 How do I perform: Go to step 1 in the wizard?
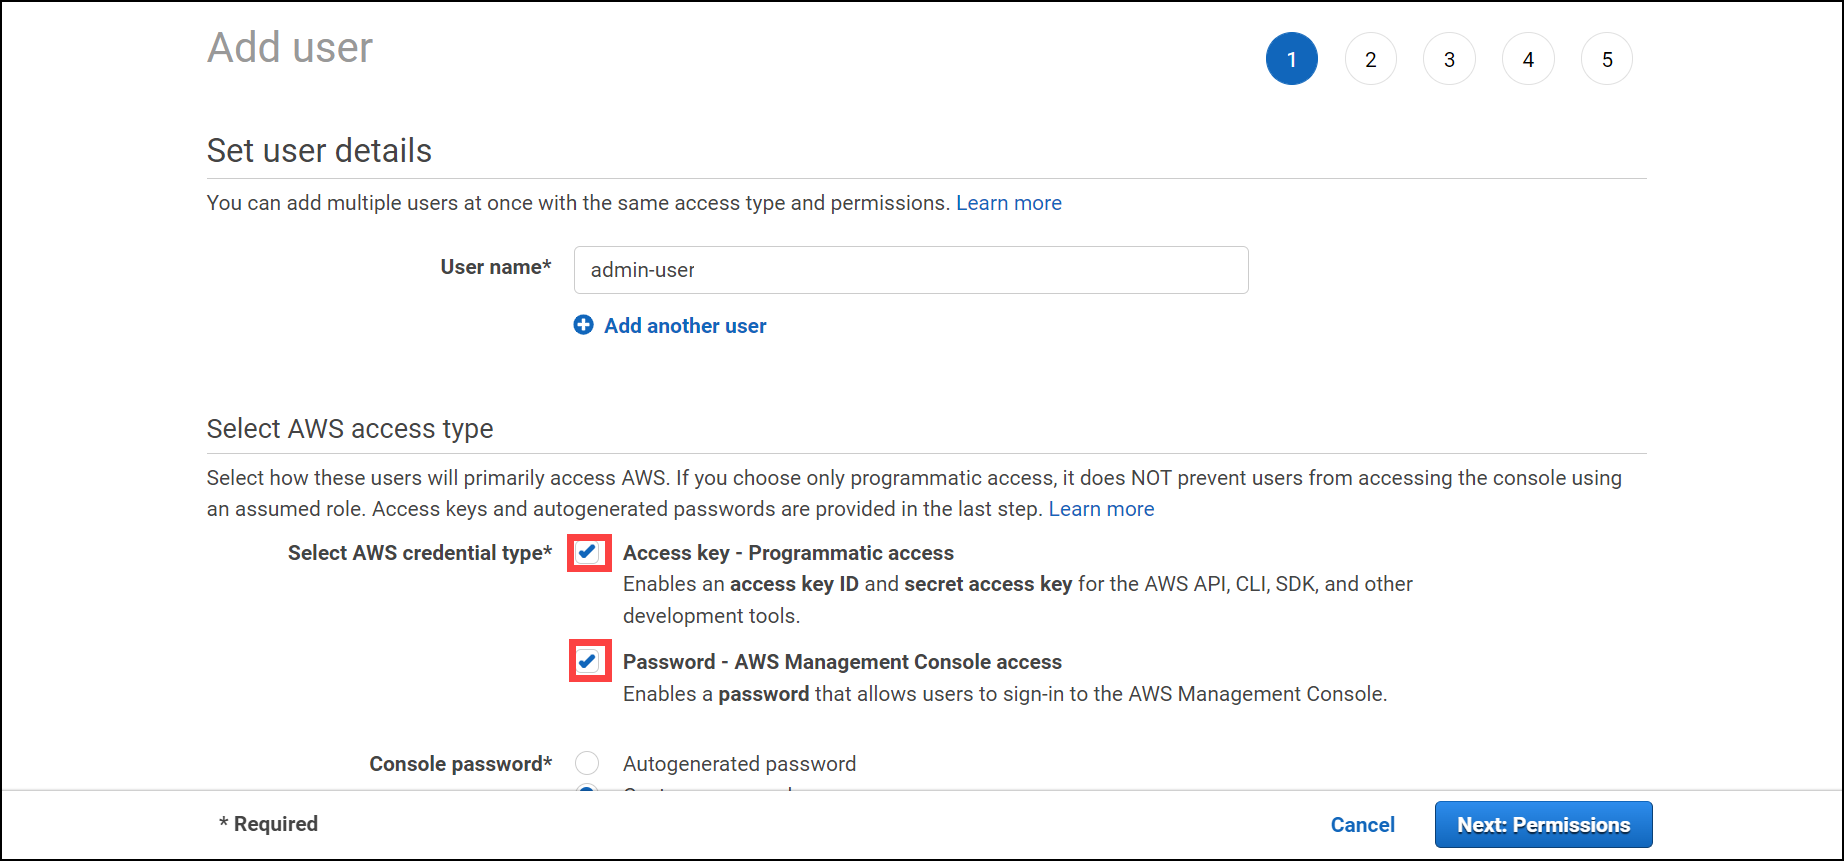click(1291, 59)
